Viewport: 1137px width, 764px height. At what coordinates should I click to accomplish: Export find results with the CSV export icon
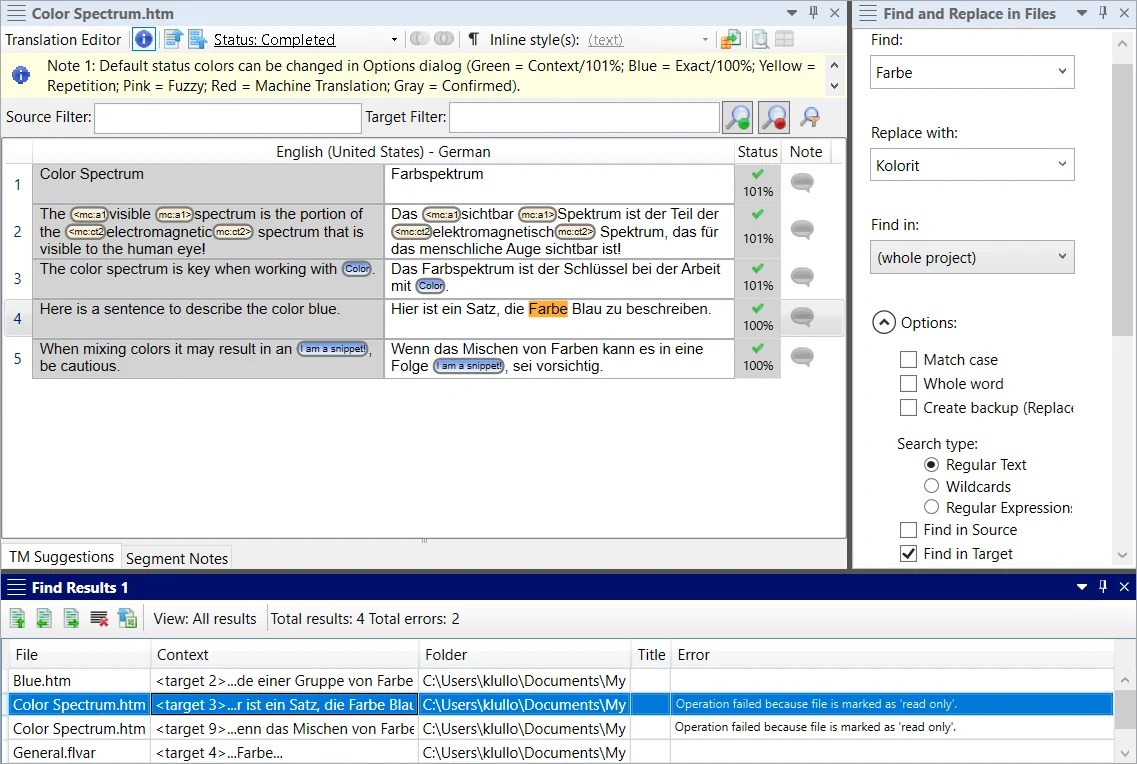(x=127, y=618)
